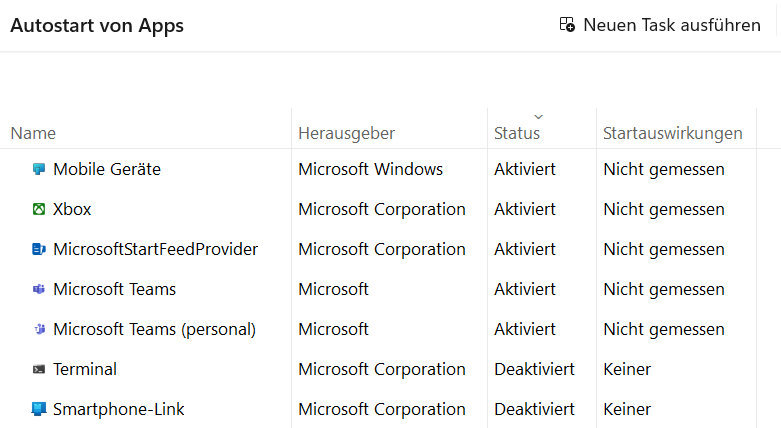Select the Microsoft Teams (personal) row name

(154, 329)
